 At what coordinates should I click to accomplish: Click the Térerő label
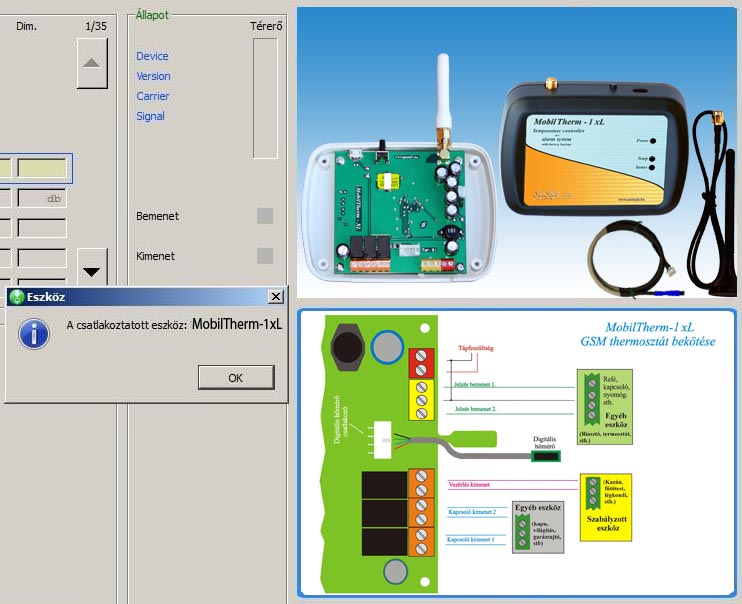266,27
